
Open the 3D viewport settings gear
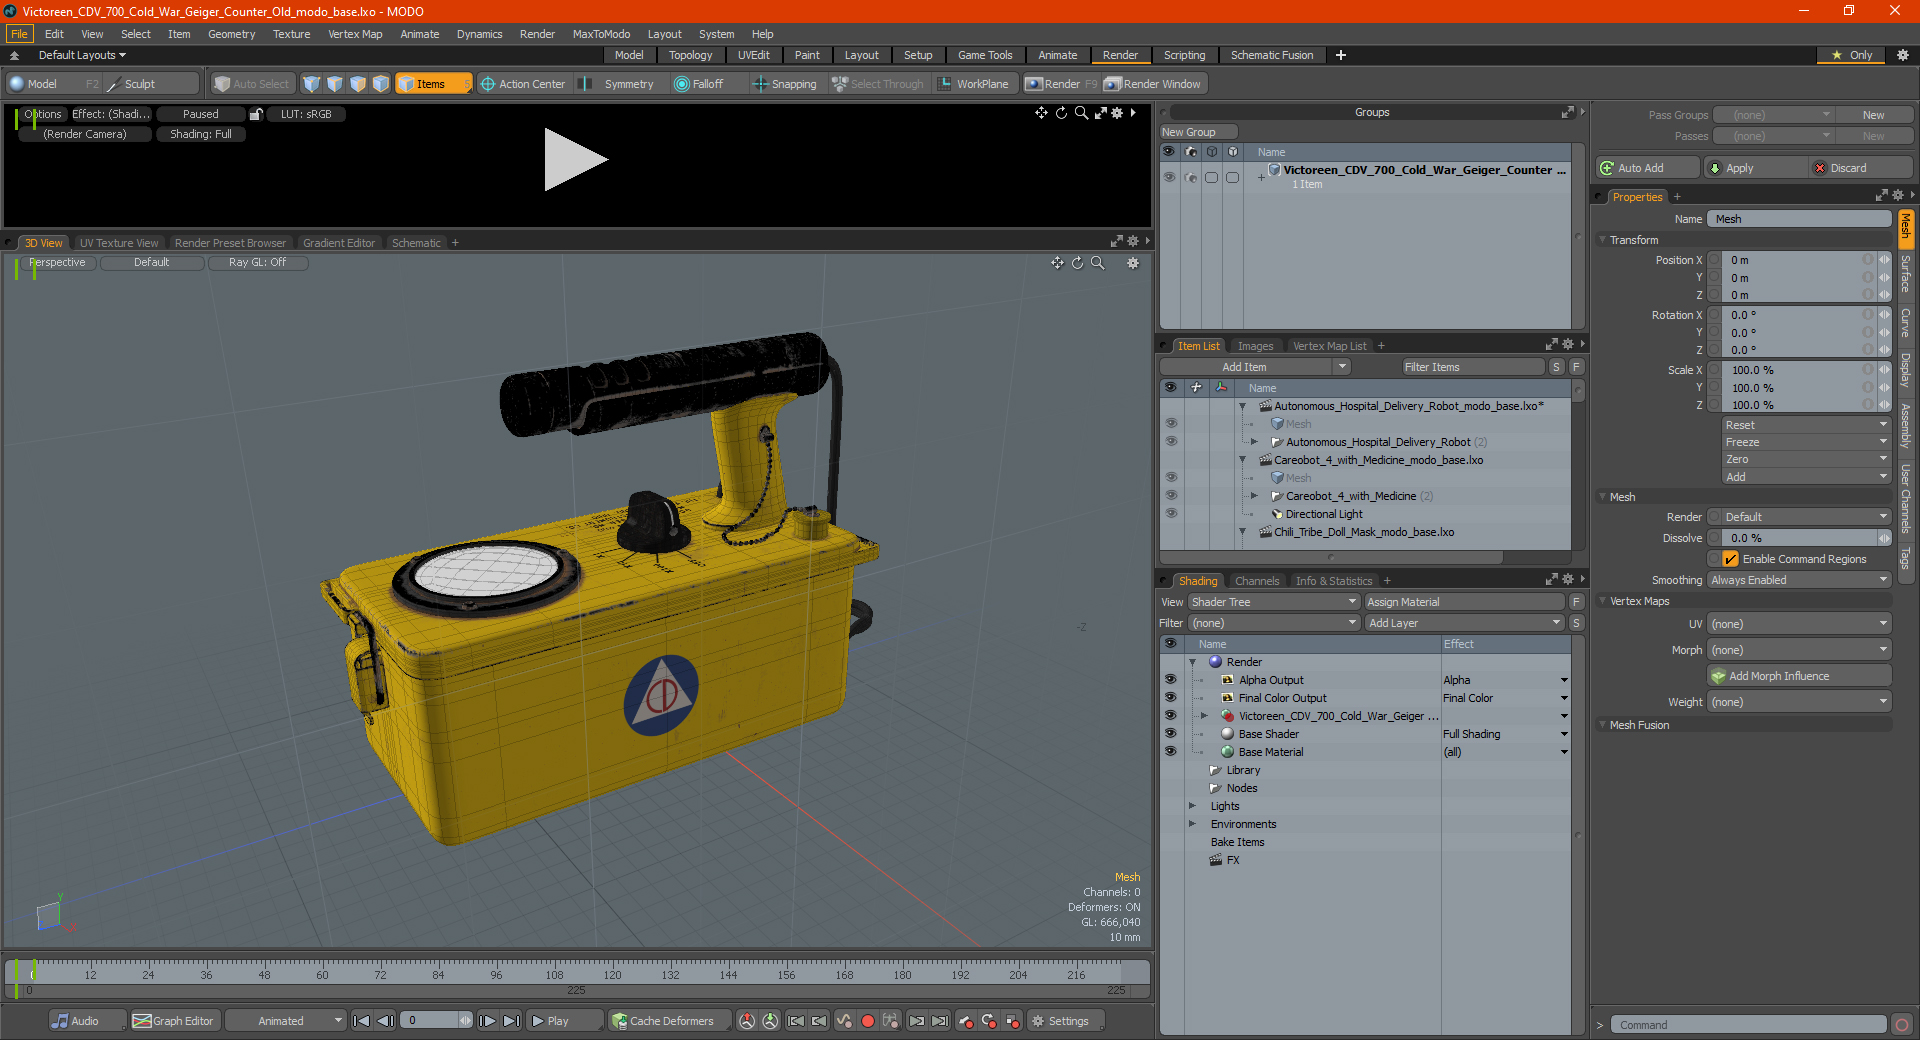point(1133,263)
